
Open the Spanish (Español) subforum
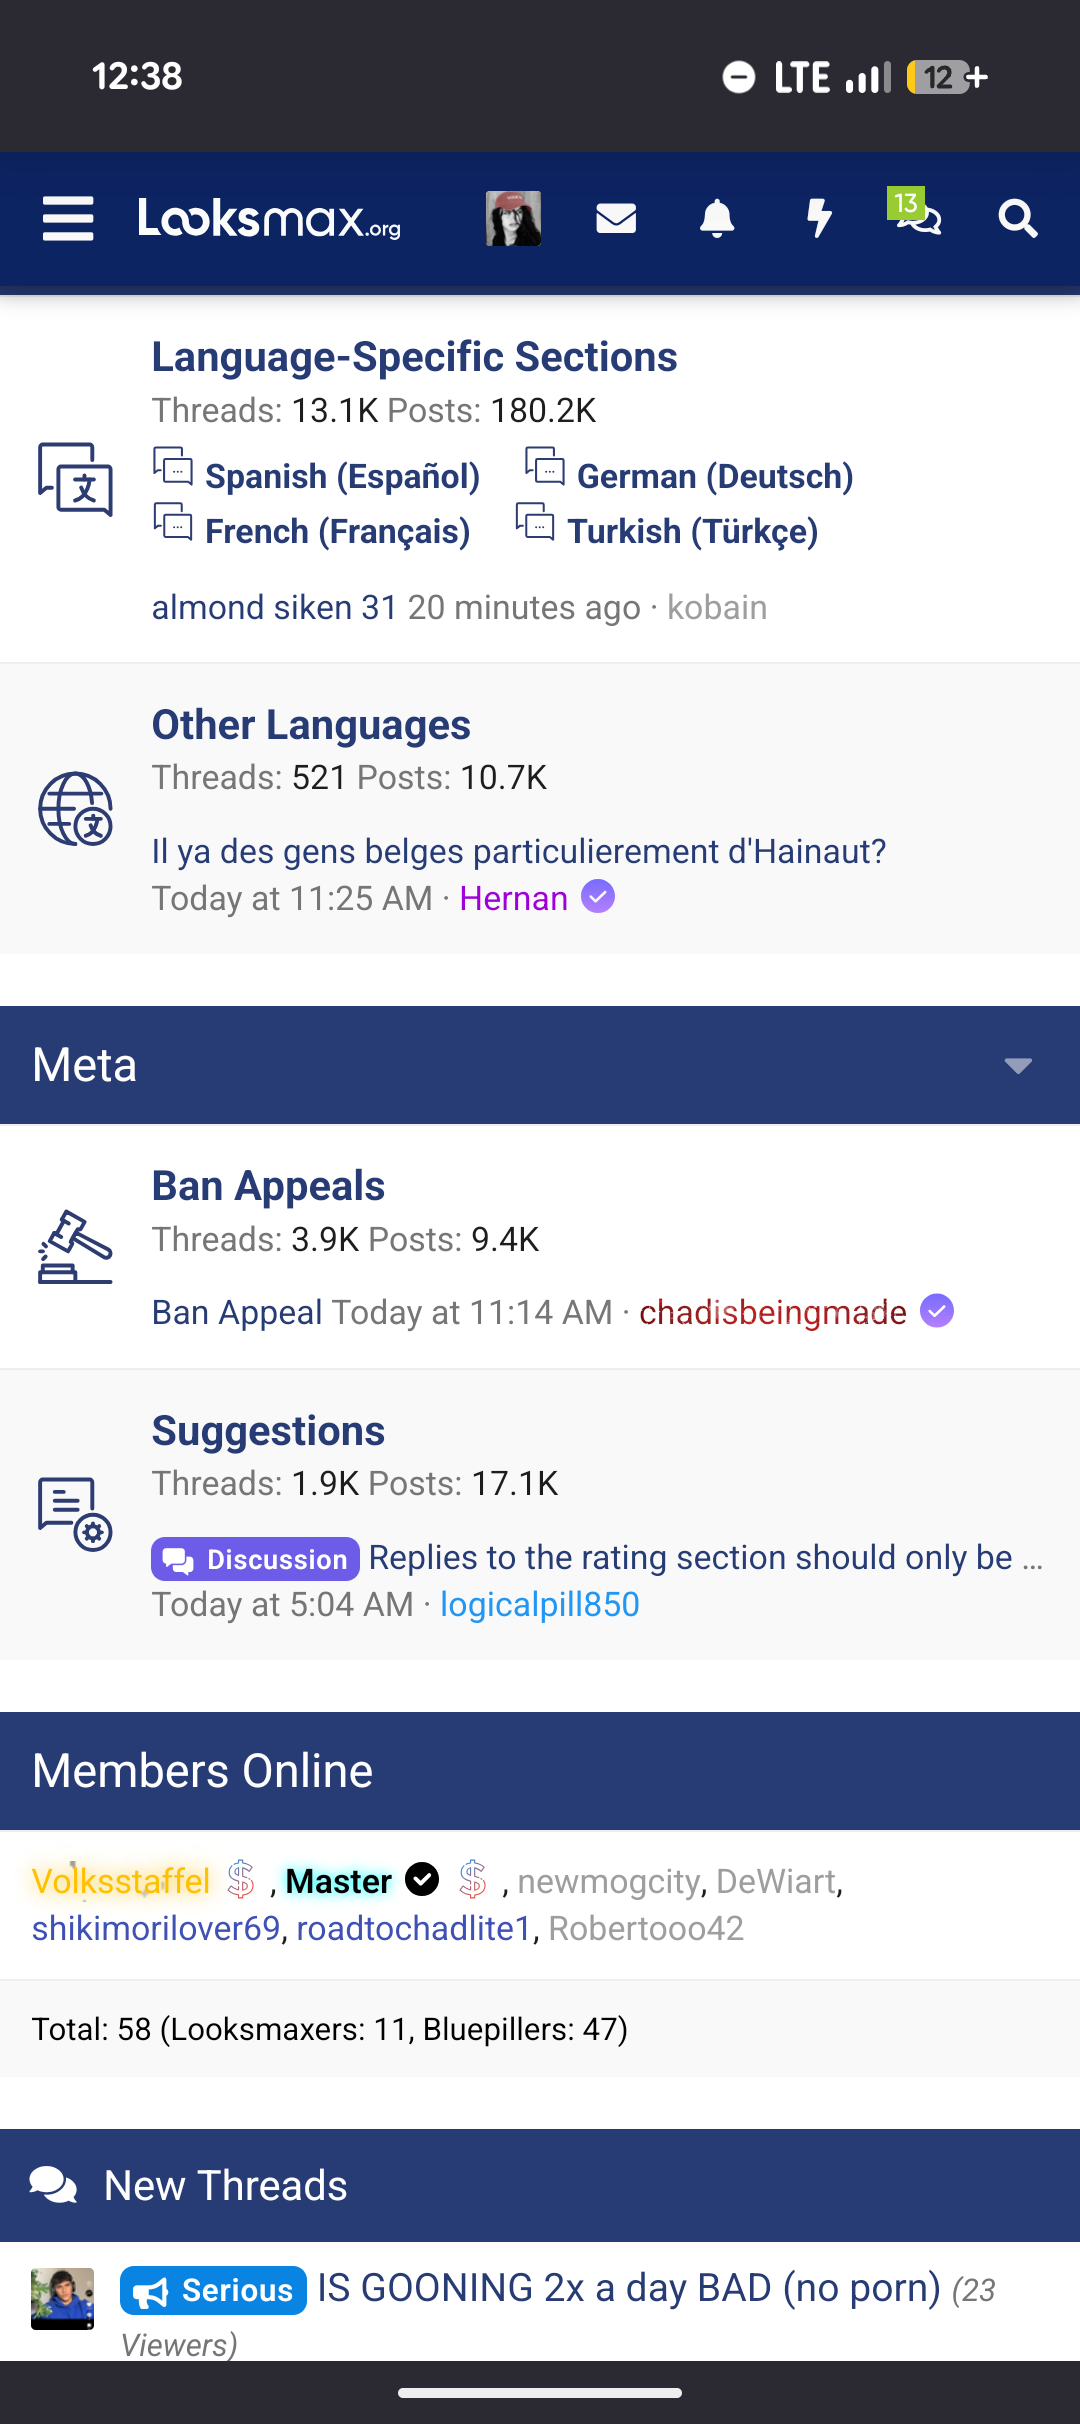[x=342, y=476]
